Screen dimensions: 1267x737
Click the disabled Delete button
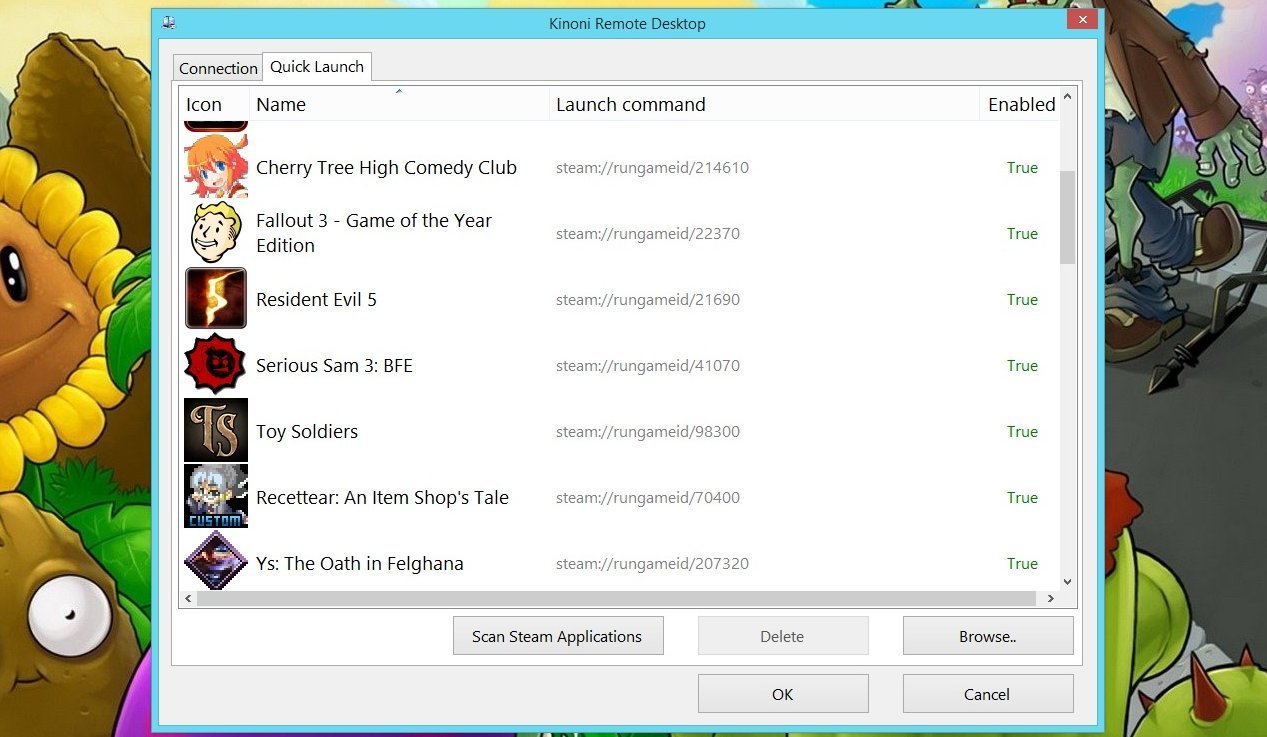coord(783,636)
